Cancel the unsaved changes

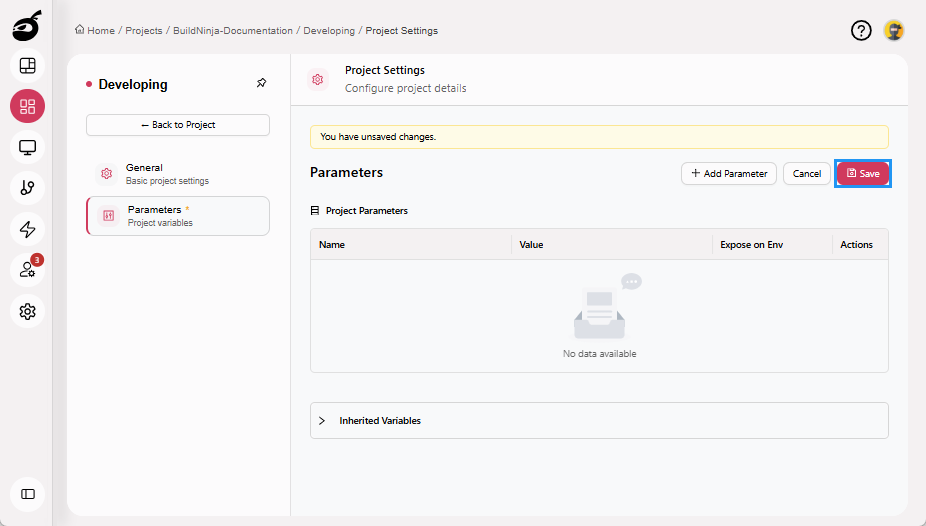pos(807,174)
